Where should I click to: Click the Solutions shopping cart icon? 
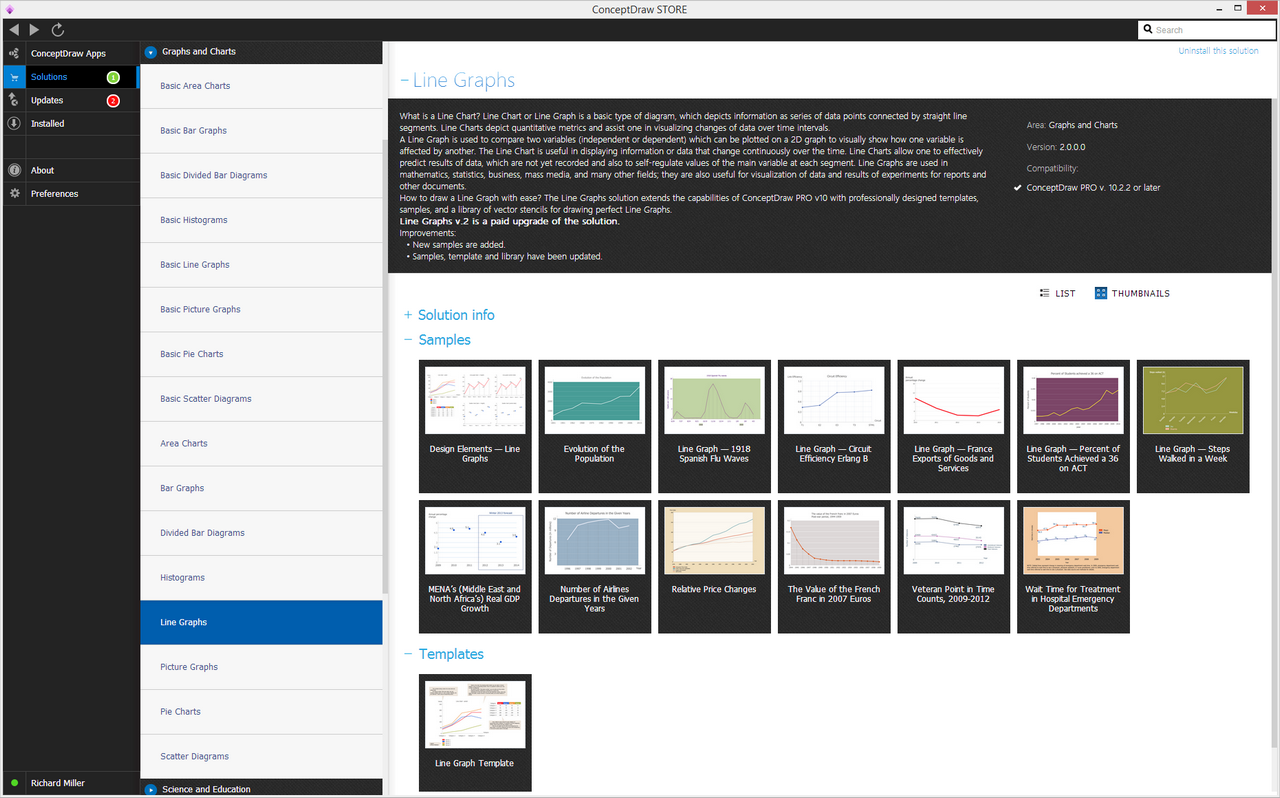14,77
